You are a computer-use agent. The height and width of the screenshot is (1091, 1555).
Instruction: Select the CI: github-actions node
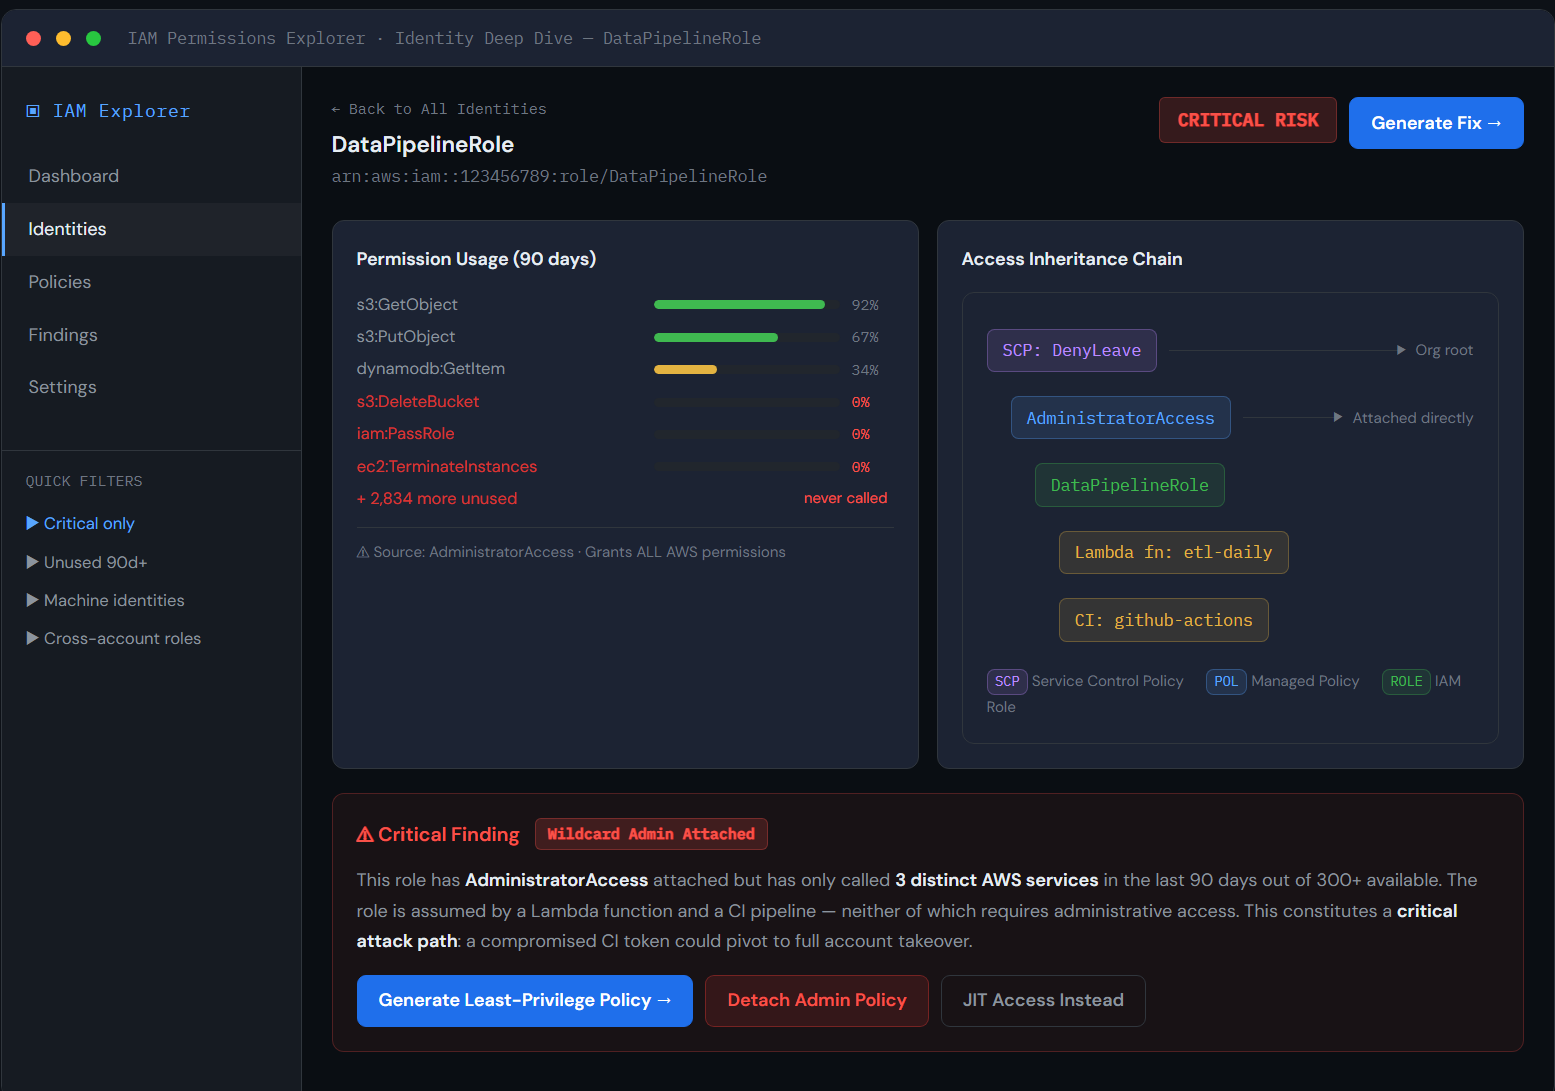pos(1164,620)
